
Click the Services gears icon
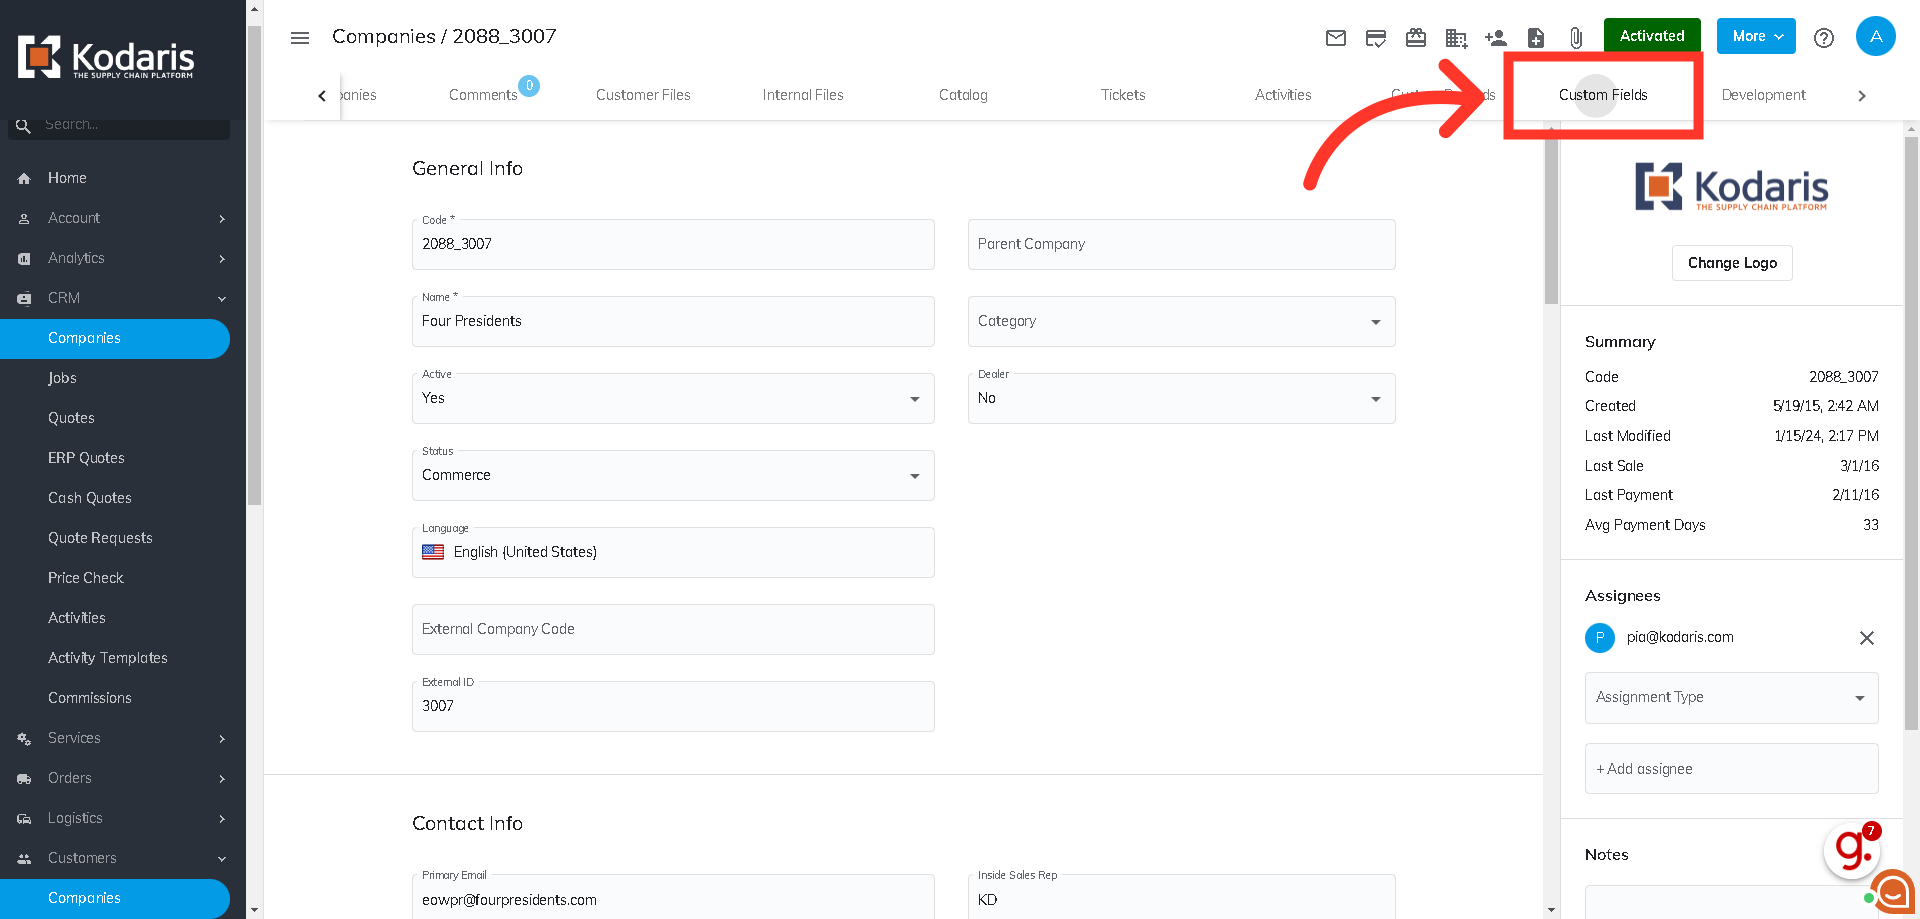pos(24,738)
